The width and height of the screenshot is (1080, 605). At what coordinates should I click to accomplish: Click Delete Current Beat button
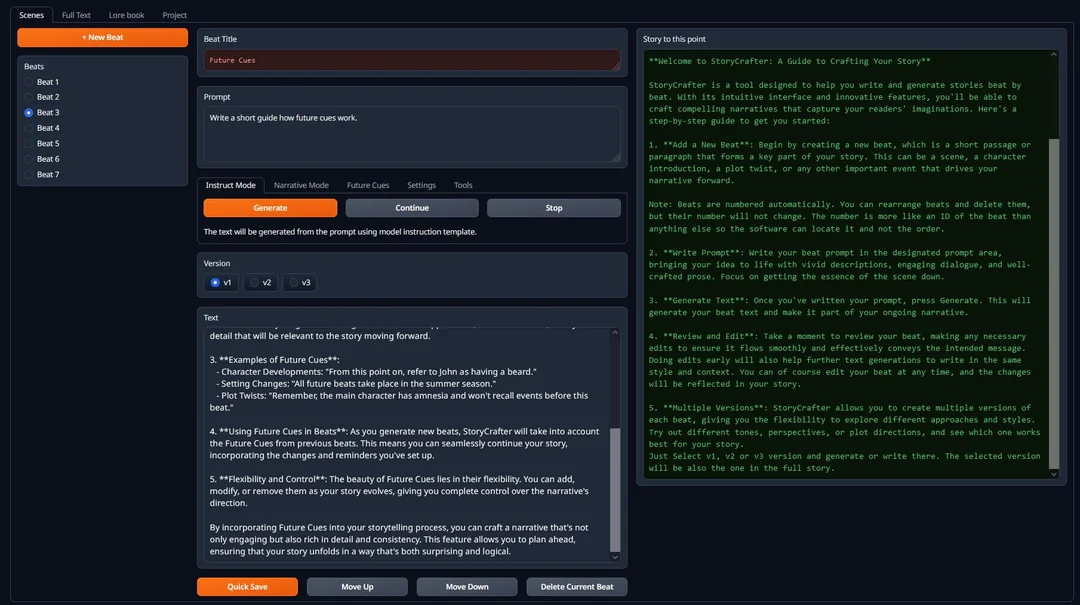pos(577,587)
